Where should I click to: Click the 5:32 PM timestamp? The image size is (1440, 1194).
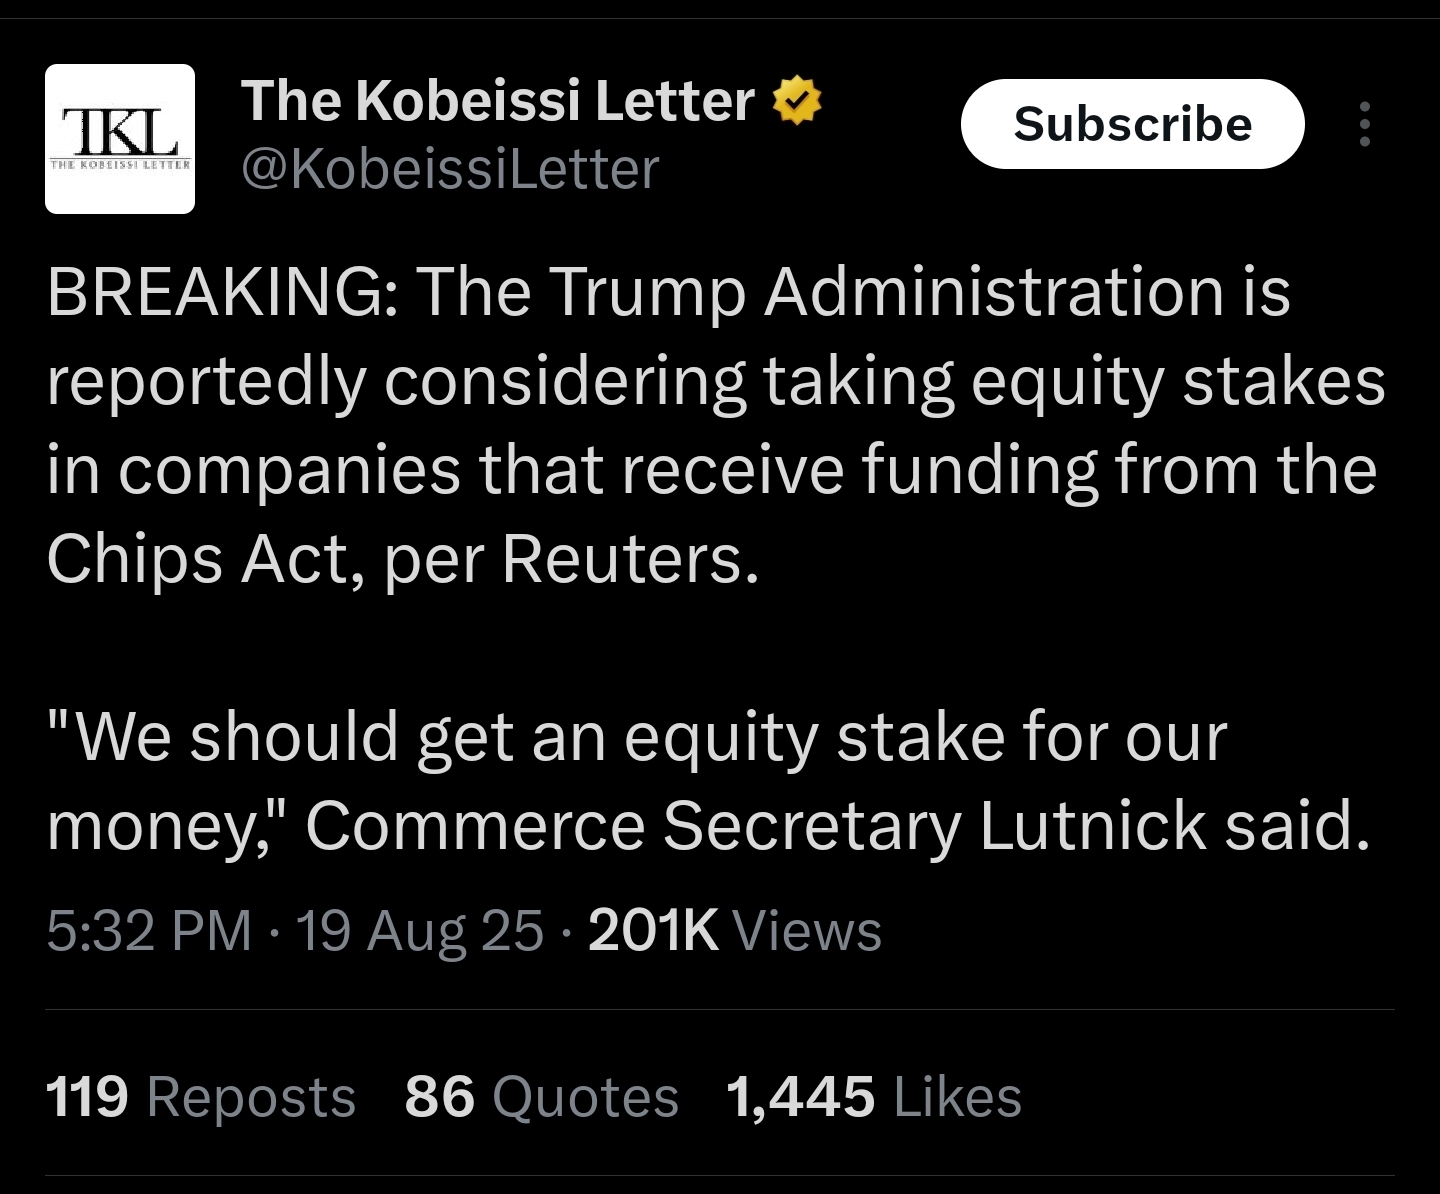(x=149, y=931)
